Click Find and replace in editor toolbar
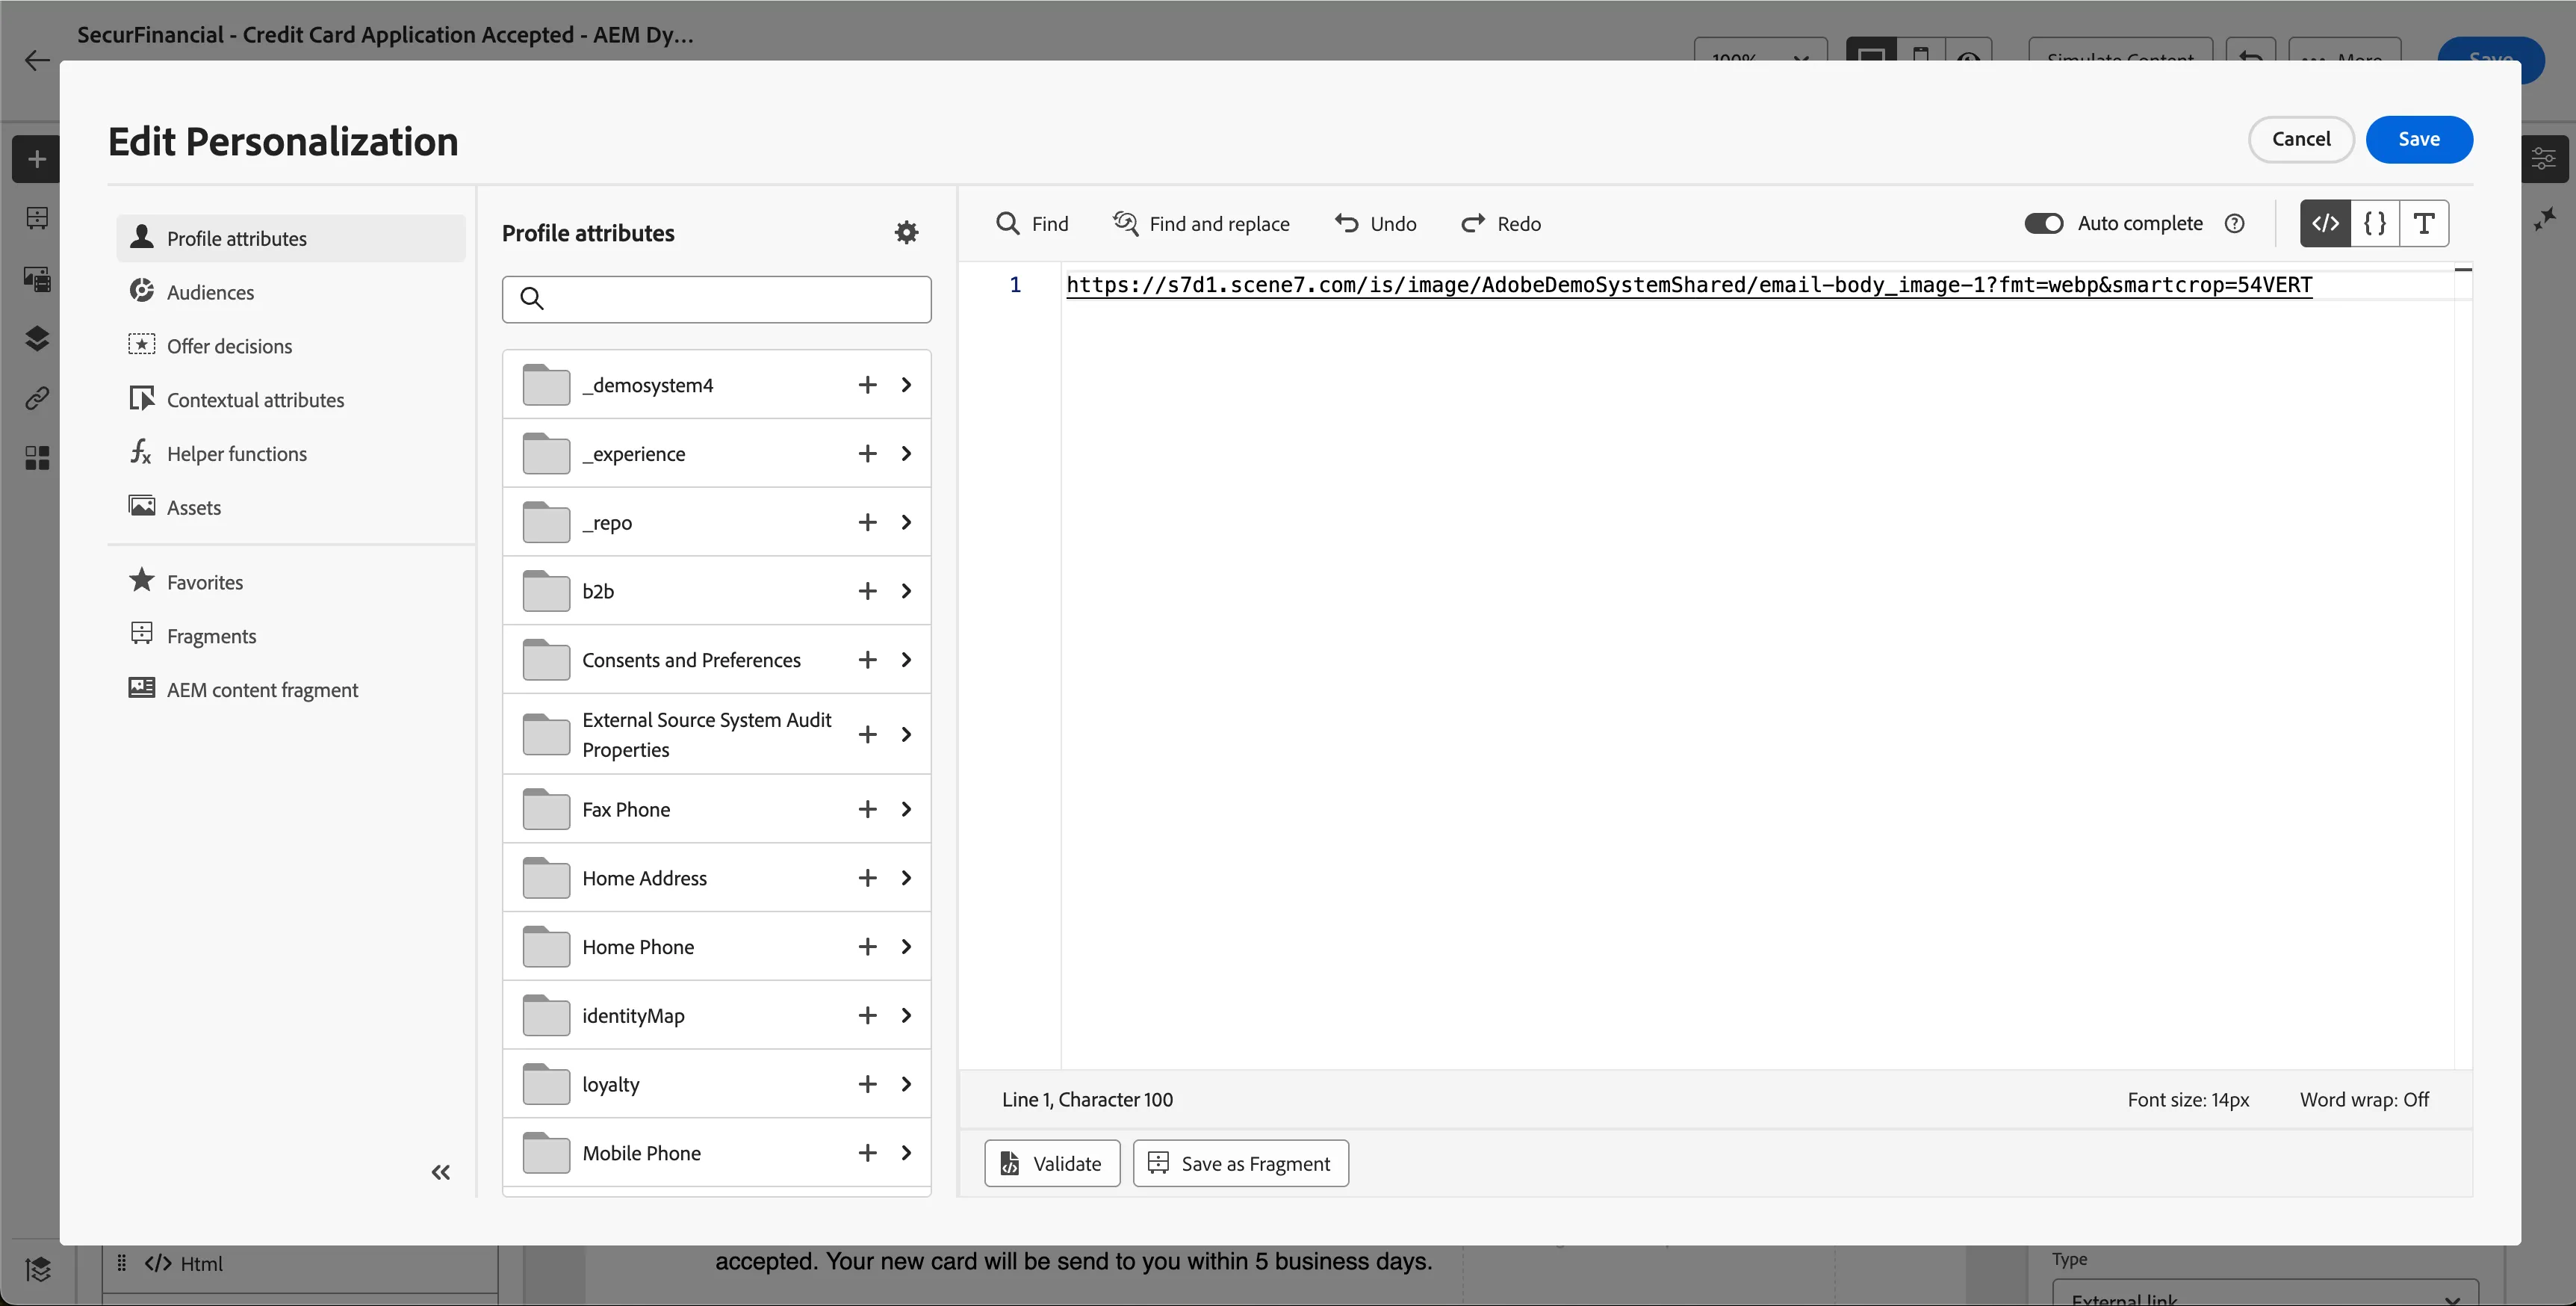 coord(1201,224)
